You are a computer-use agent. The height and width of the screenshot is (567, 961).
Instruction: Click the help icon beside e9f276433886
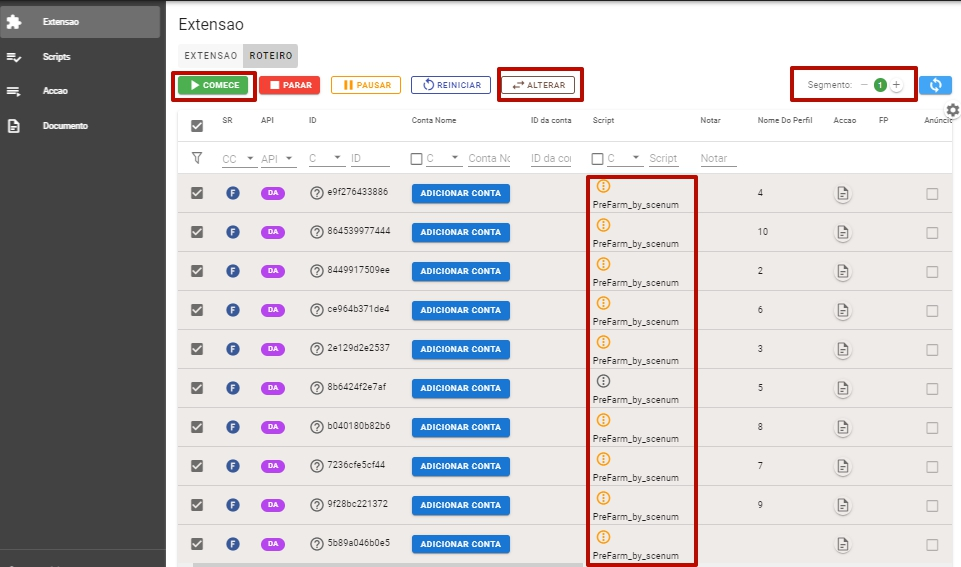coord(316,193)
